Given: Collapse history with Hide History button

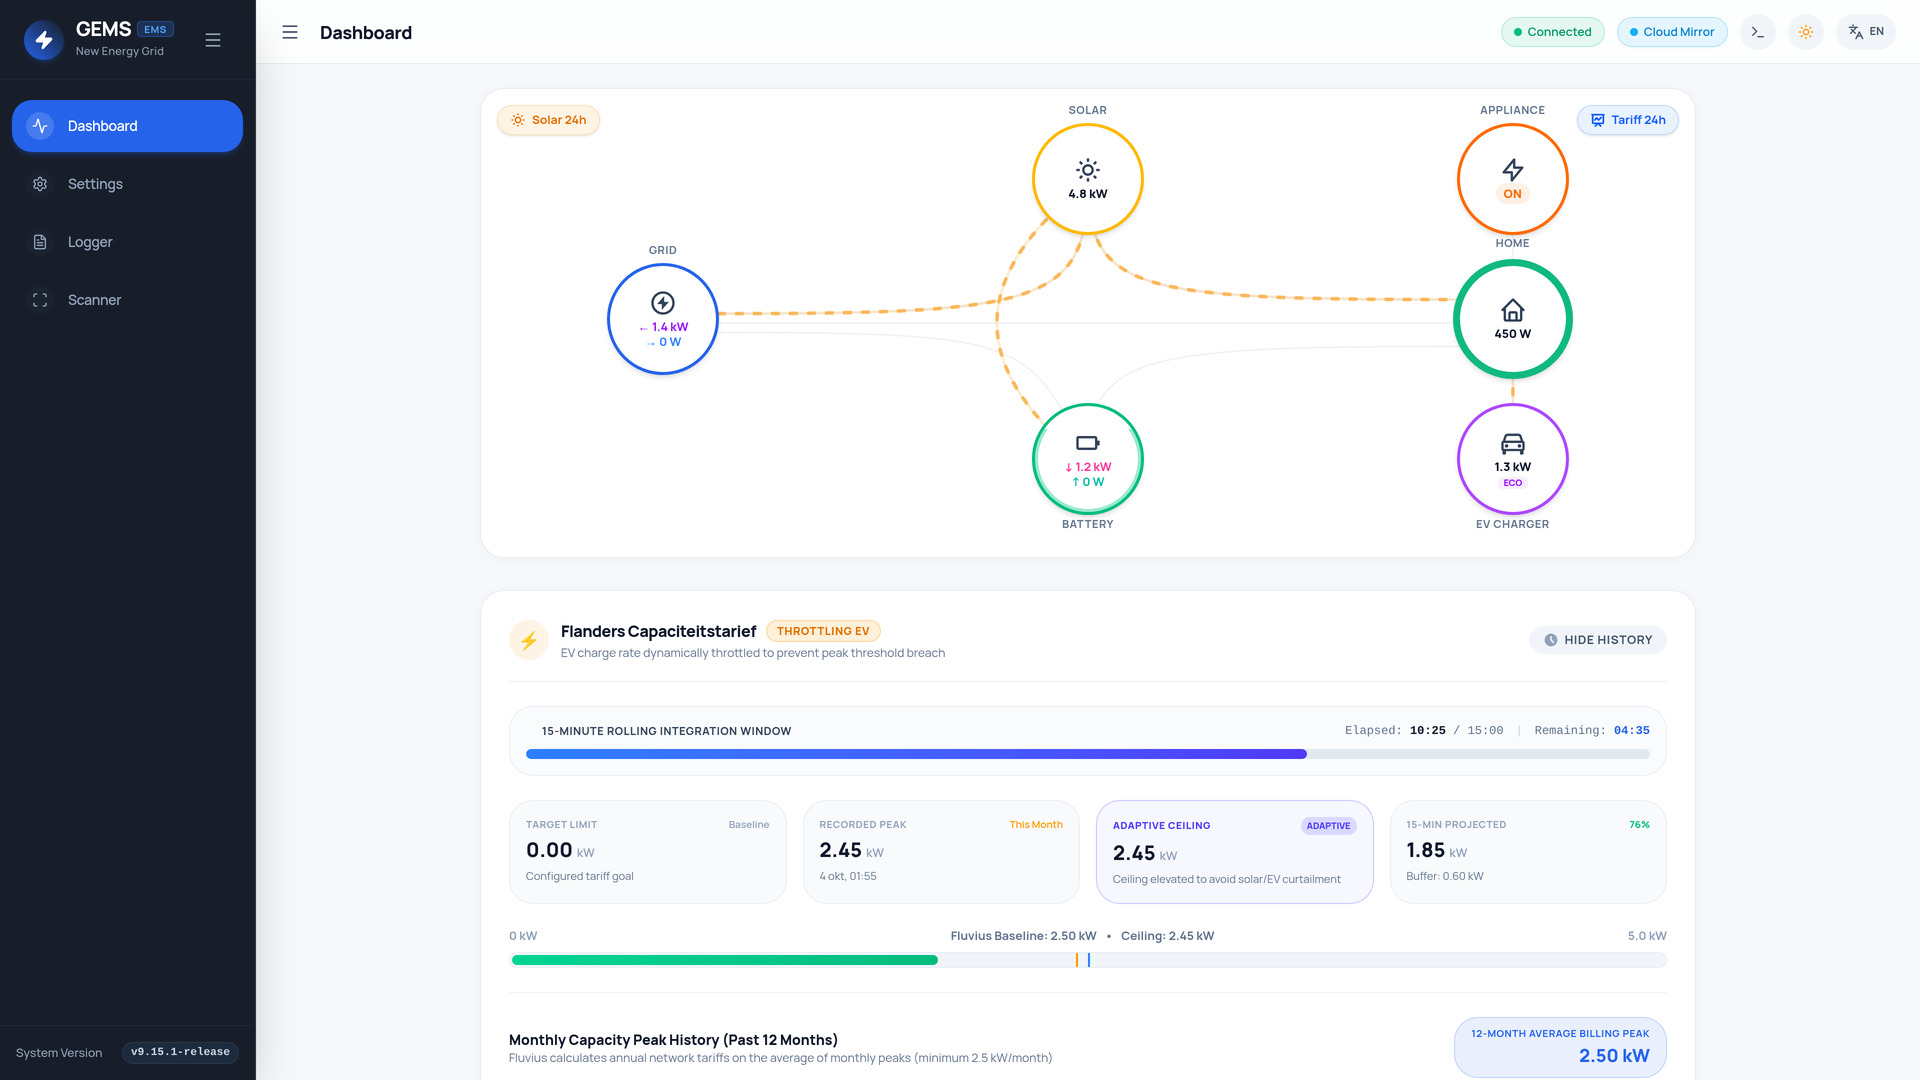Looking at the screenshot, I should [x=1598, y=640].
